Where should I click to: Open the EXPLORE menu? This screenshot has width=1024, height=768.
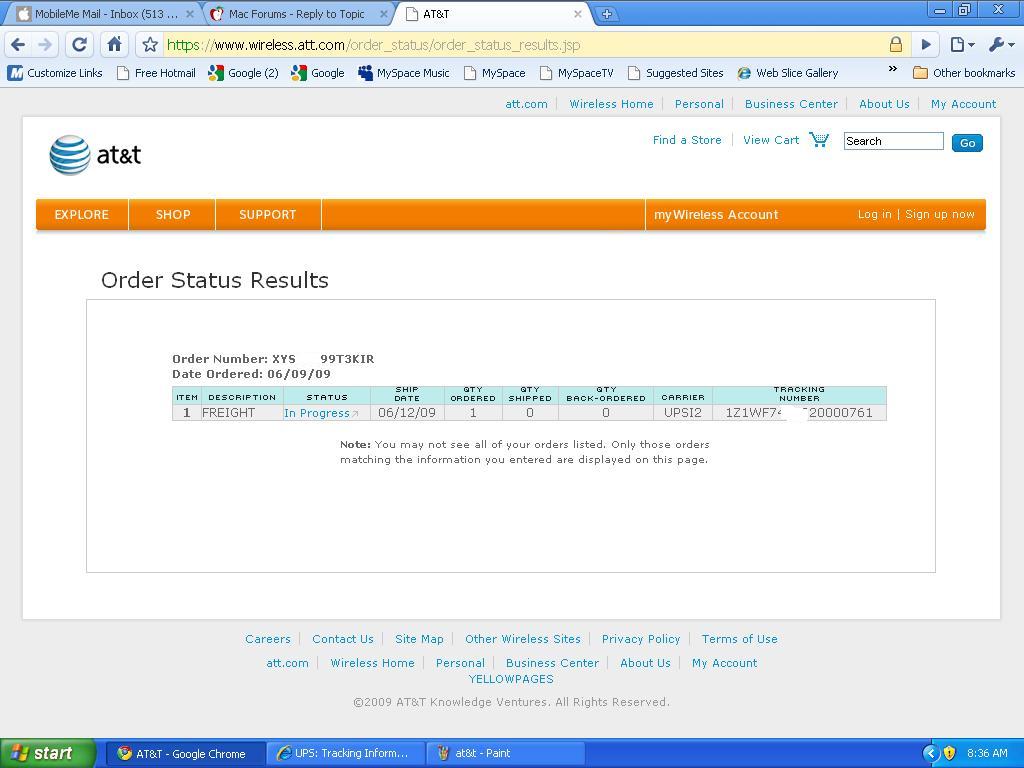coord(82,214)
